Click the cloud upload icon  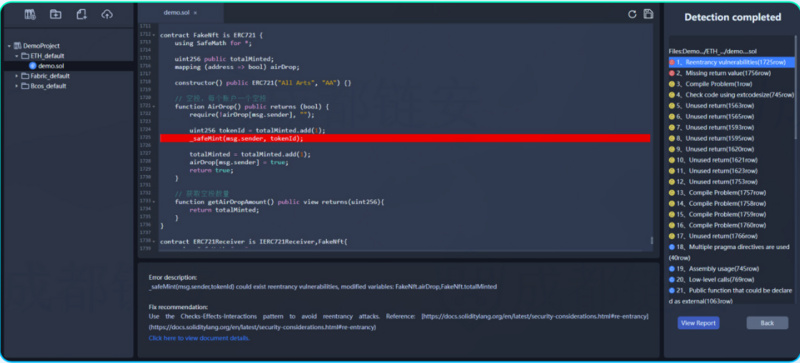pos(107,14)
